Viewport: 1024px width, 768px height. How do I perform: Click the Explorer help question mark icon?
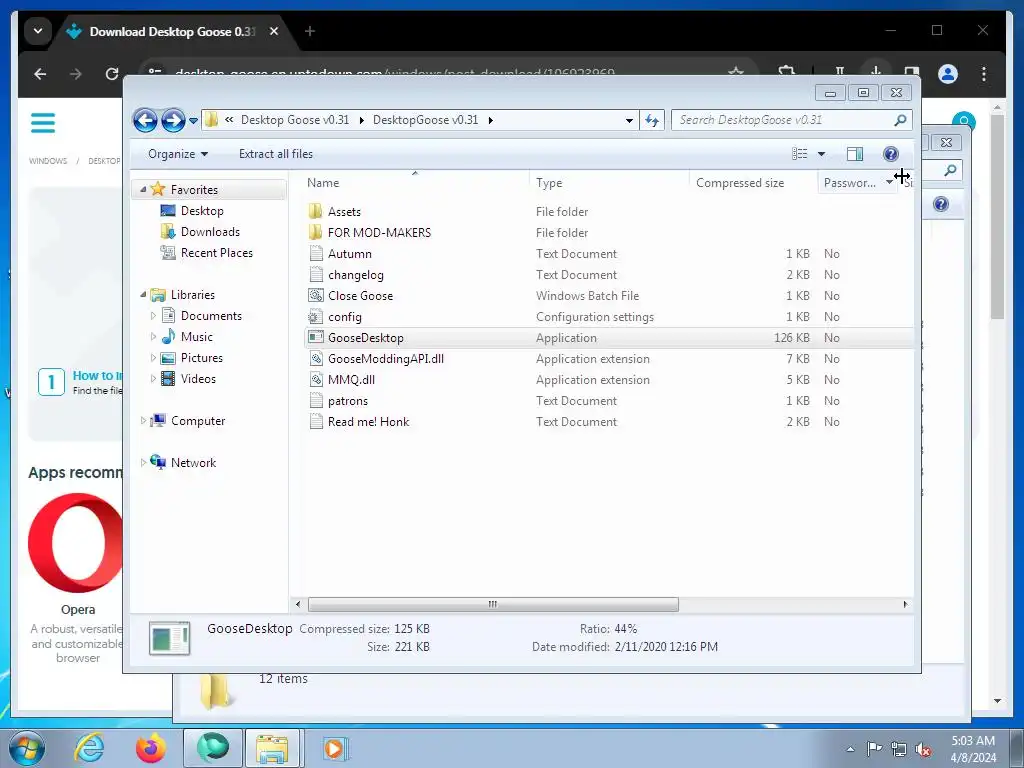point(891,154)
